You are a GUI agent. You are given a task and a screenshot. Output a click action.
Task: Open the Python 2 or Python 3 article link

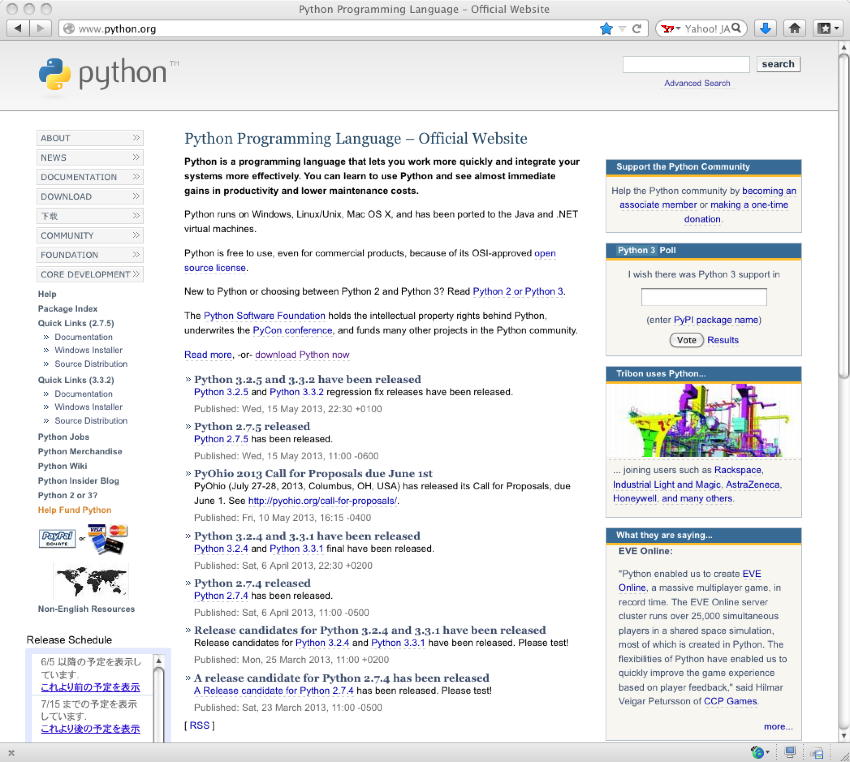pos(518,292)
